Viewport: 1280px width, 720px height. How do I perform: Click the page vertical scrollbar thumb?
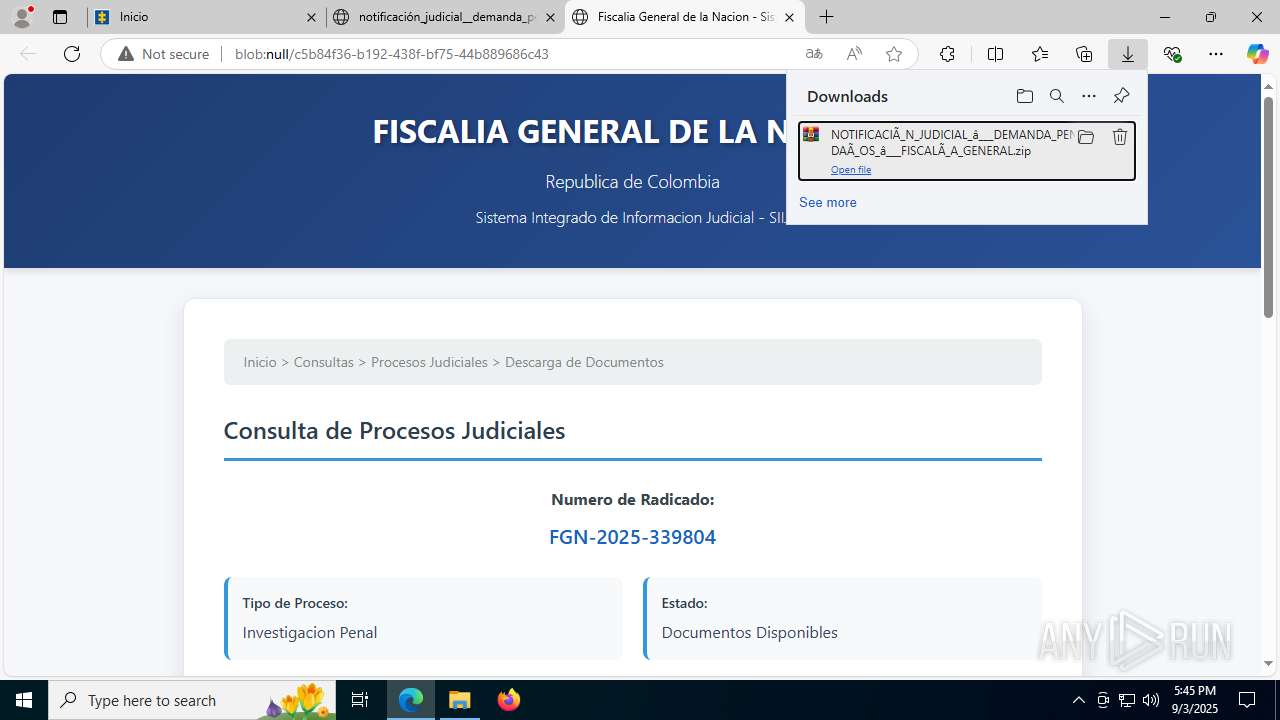click(x=1268, y=206)
